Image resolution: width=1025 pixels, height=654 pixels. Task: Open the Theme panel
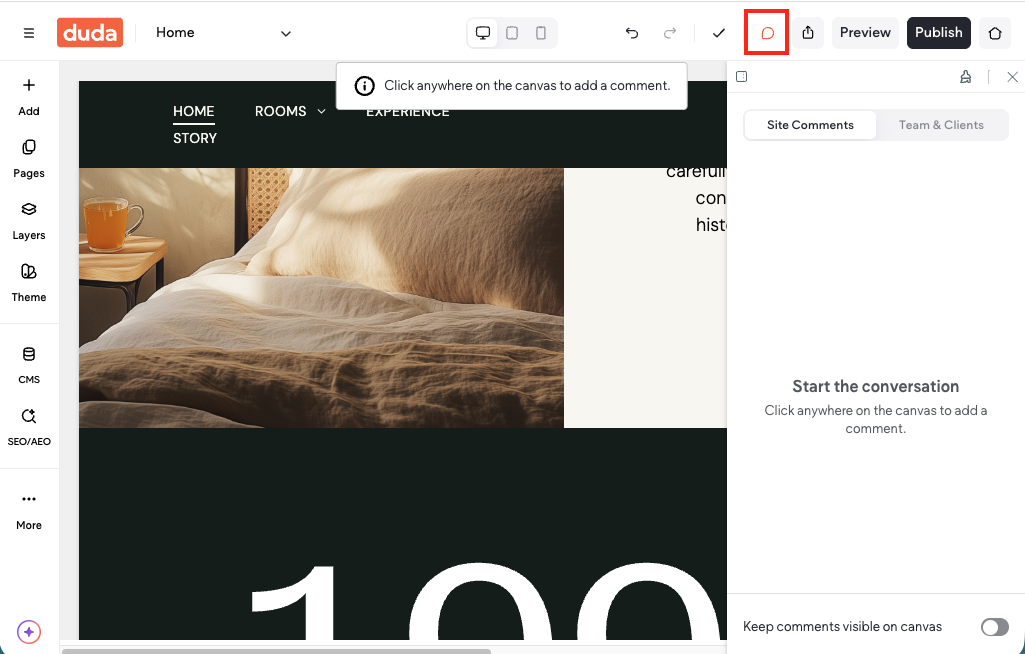click(29, 283)
